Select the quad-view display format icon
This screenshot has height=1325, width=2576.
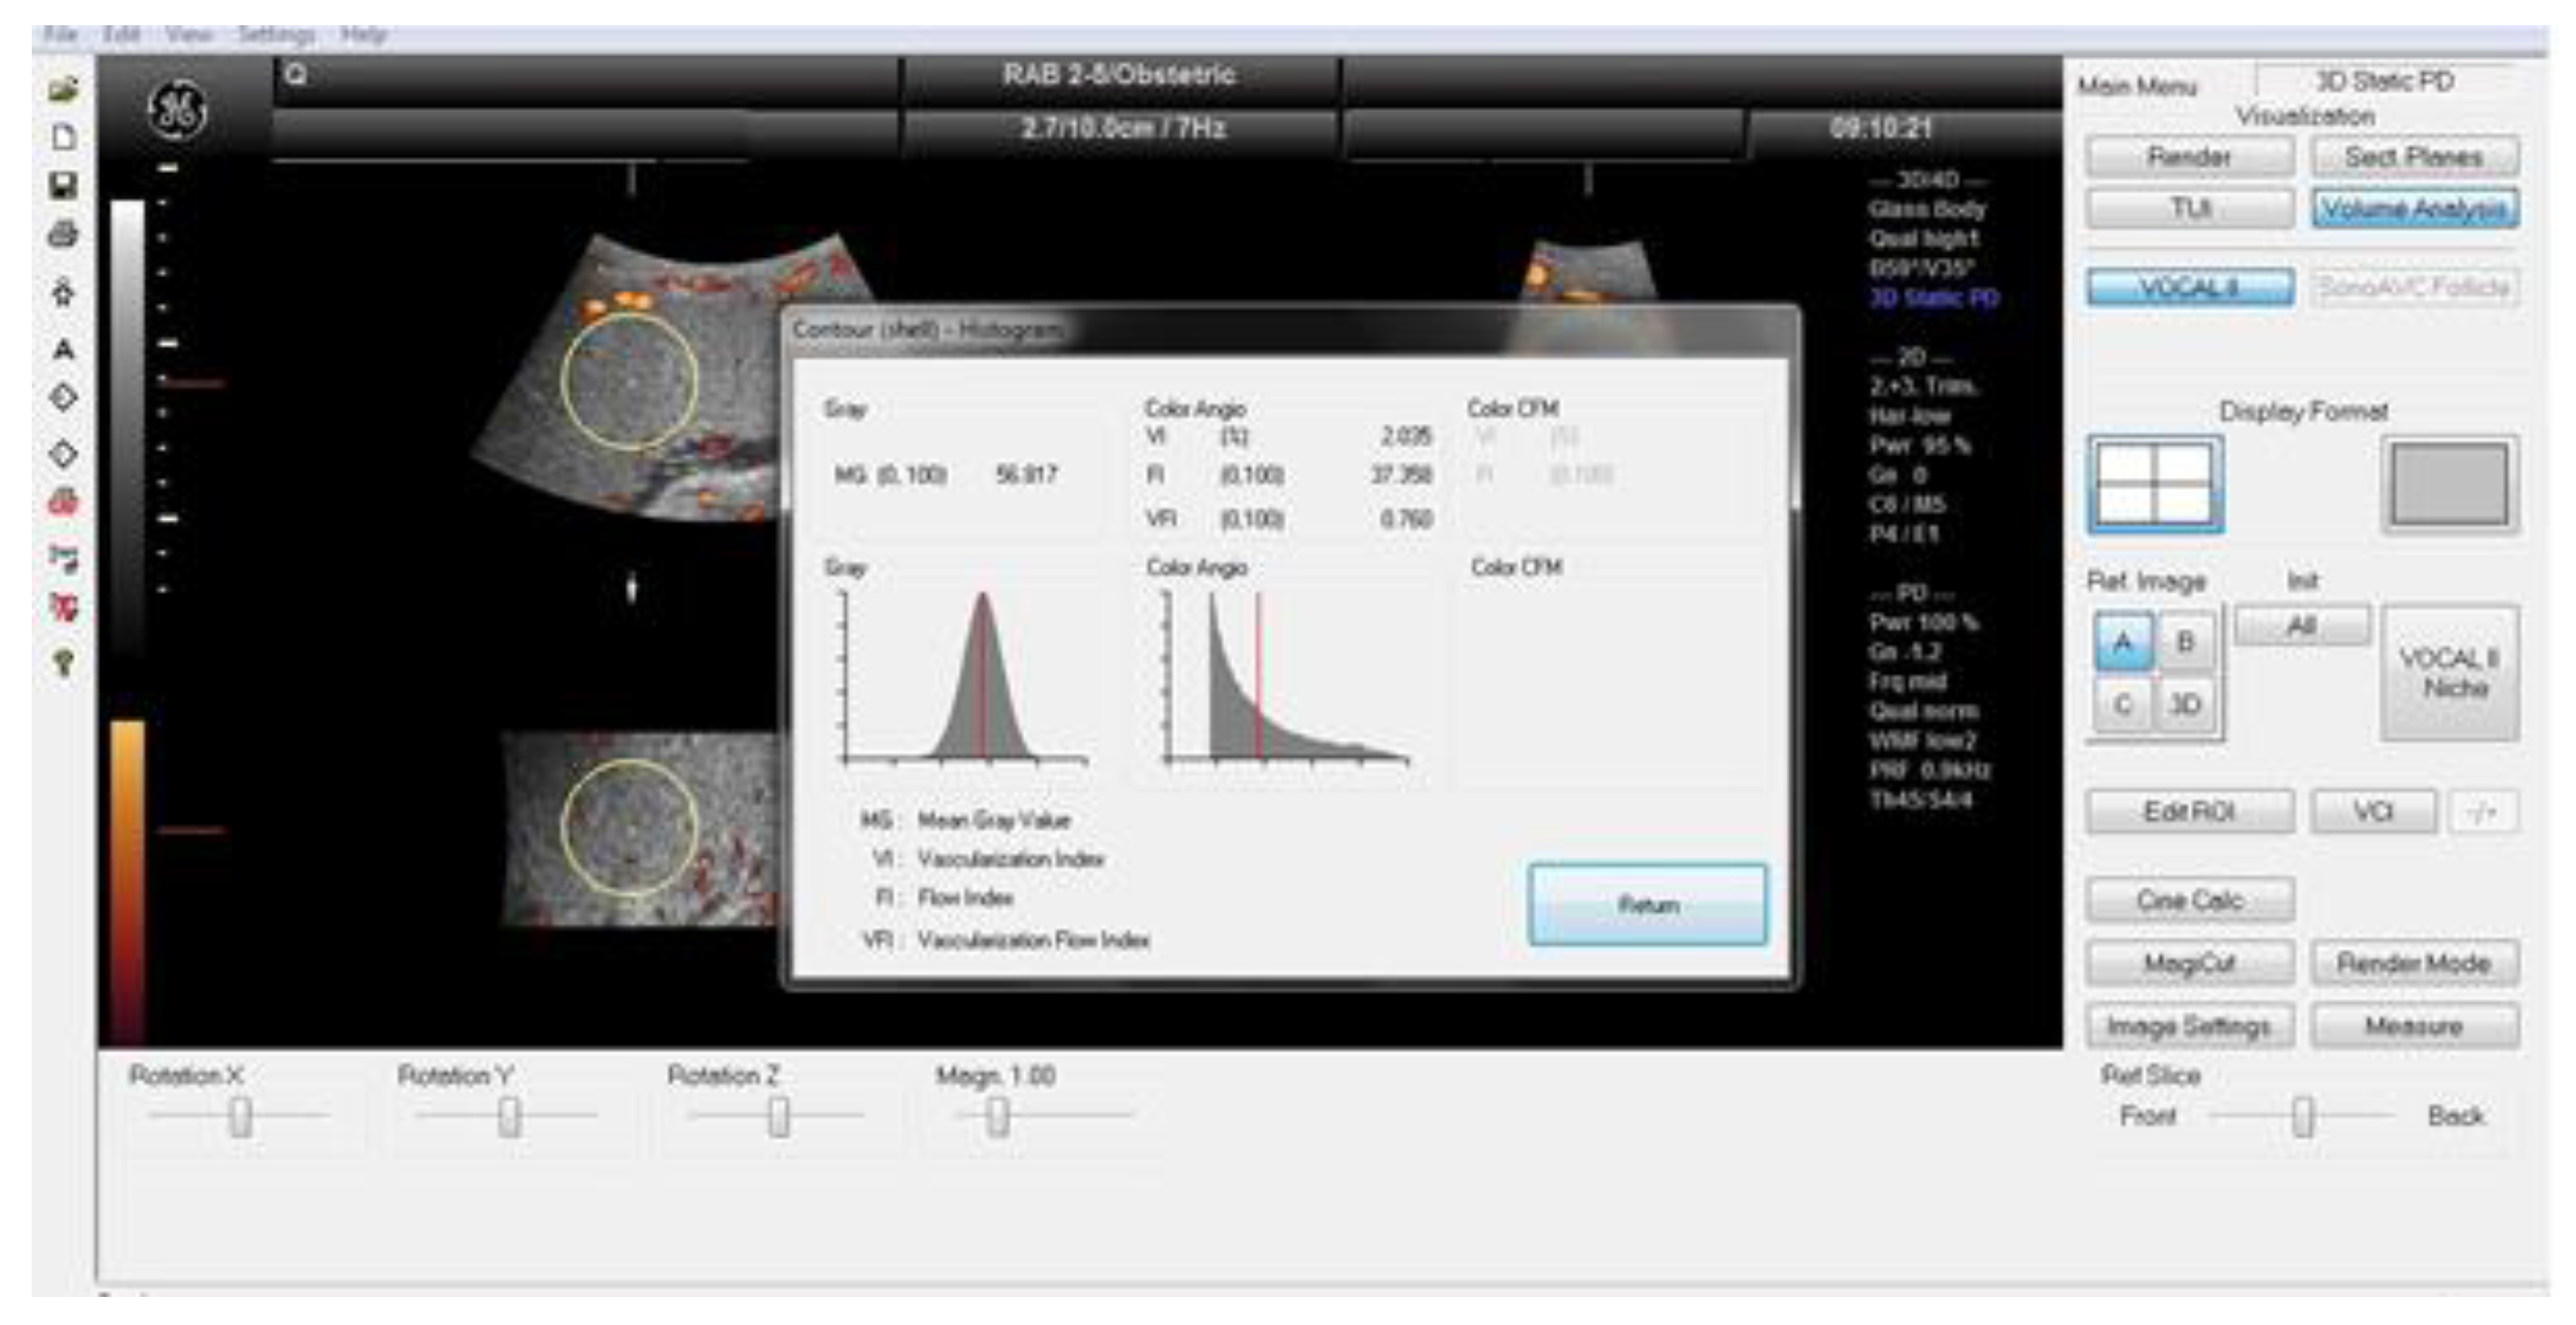pos(2155,484)
